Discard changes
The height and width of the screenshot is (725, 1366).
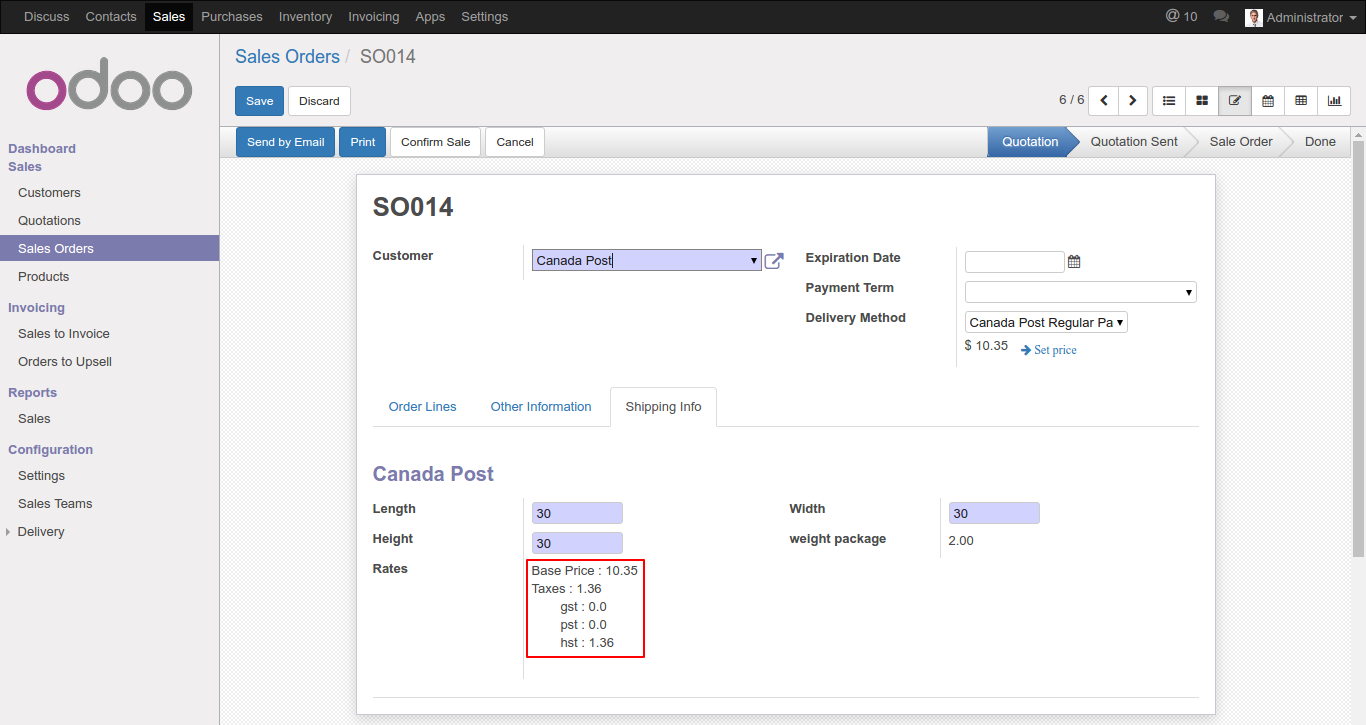319,101
